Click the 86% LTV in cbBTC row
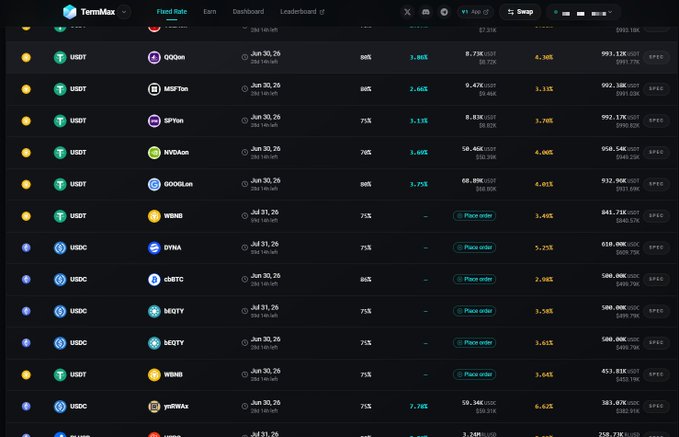 365,279
